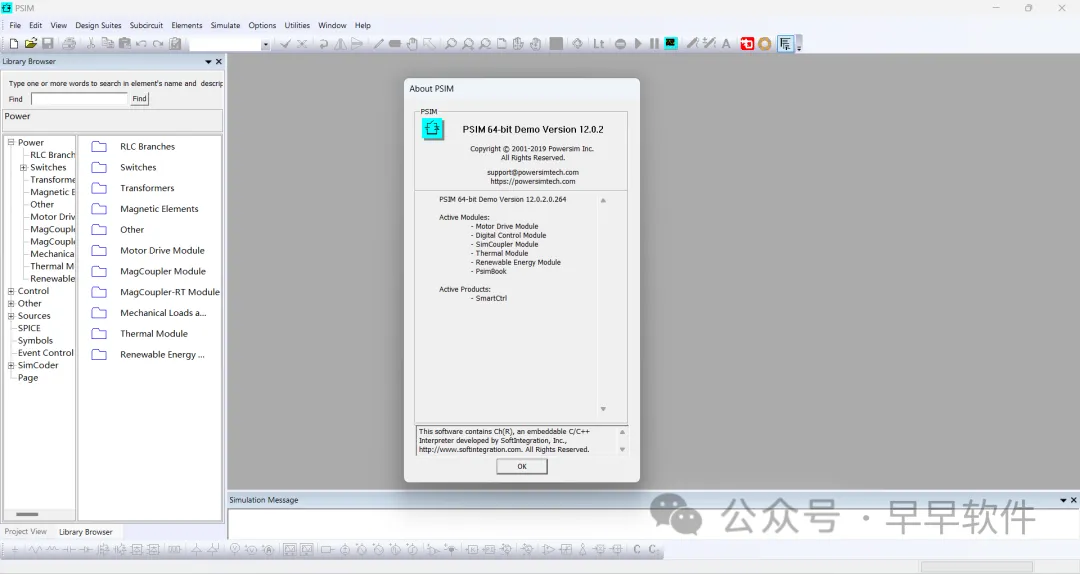Switch to the Project View tab
Viewport: 1080px width, 574px height.
(25, 531)
